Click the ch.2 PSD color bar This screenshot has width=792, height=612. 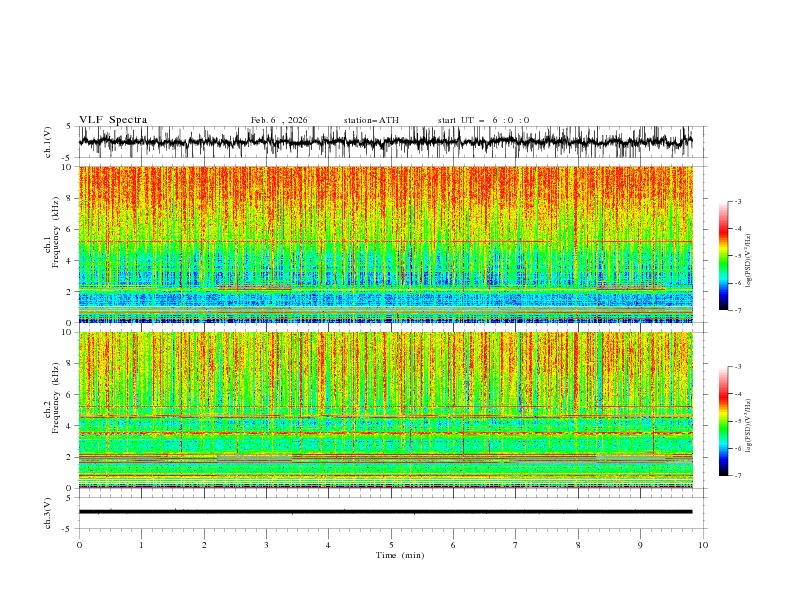[x=723, y=421]
